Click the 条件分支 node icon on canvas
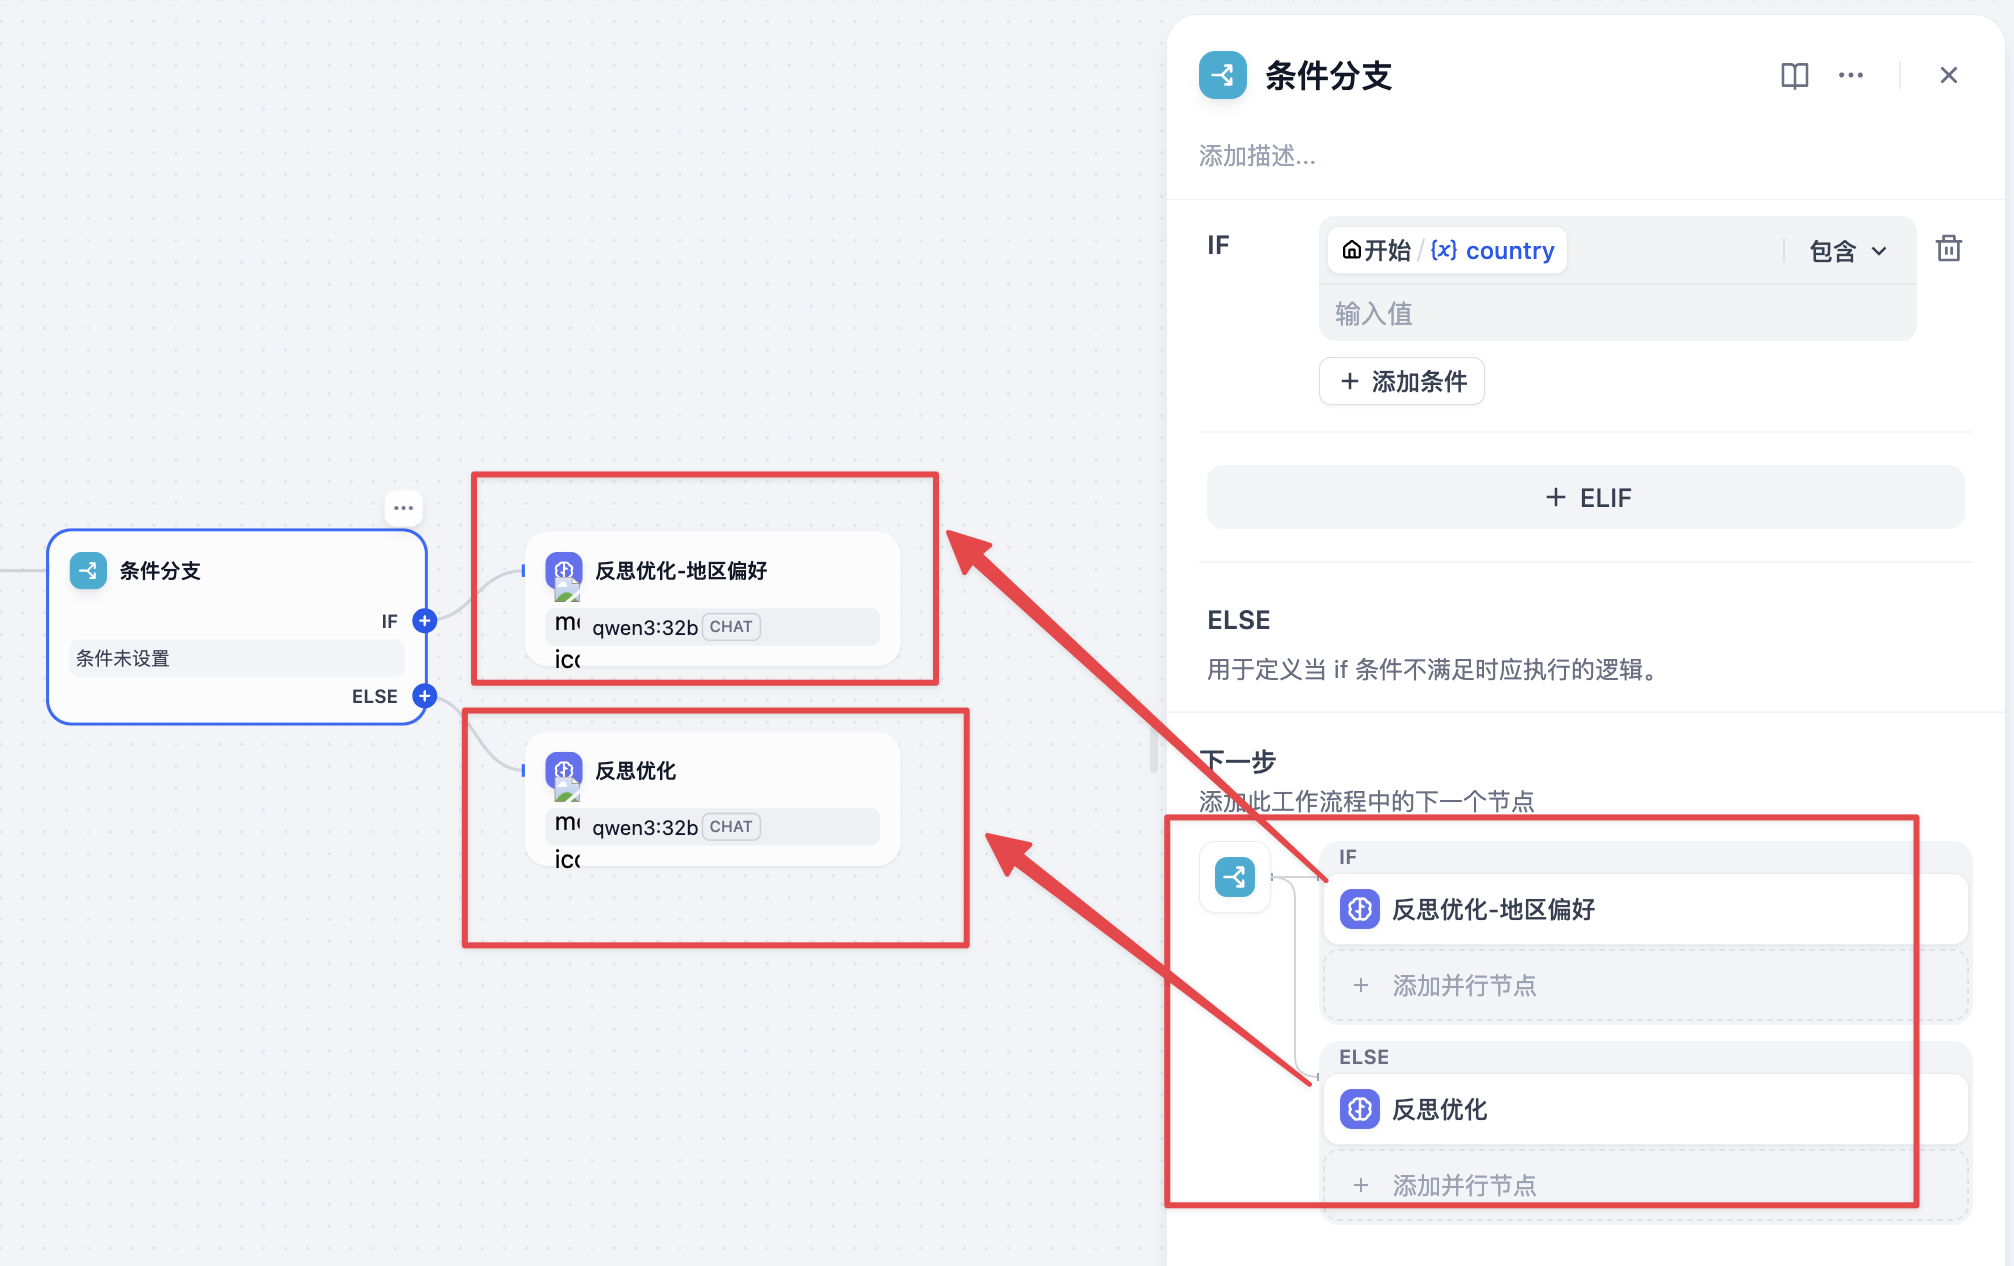The width and height of the screenshot is (2014, 1266). coord(88,571)
